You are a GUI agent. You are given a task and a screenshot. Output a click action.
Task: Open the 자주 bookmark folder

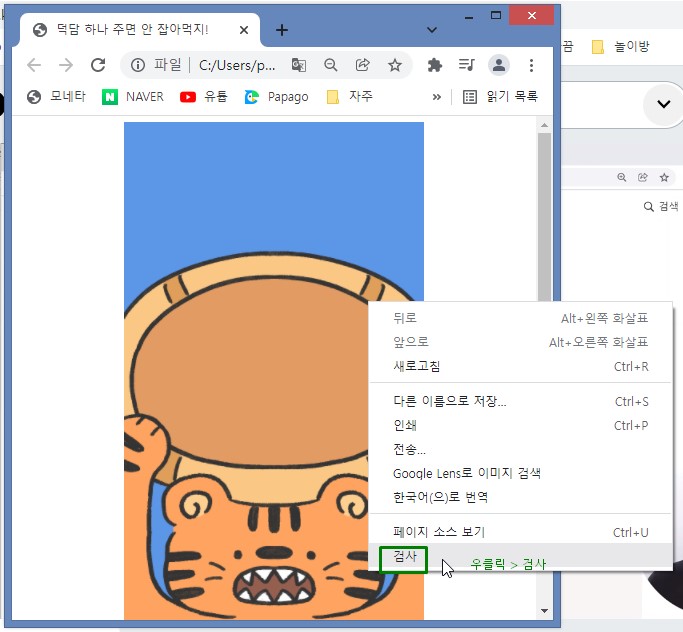pos(349,97)
